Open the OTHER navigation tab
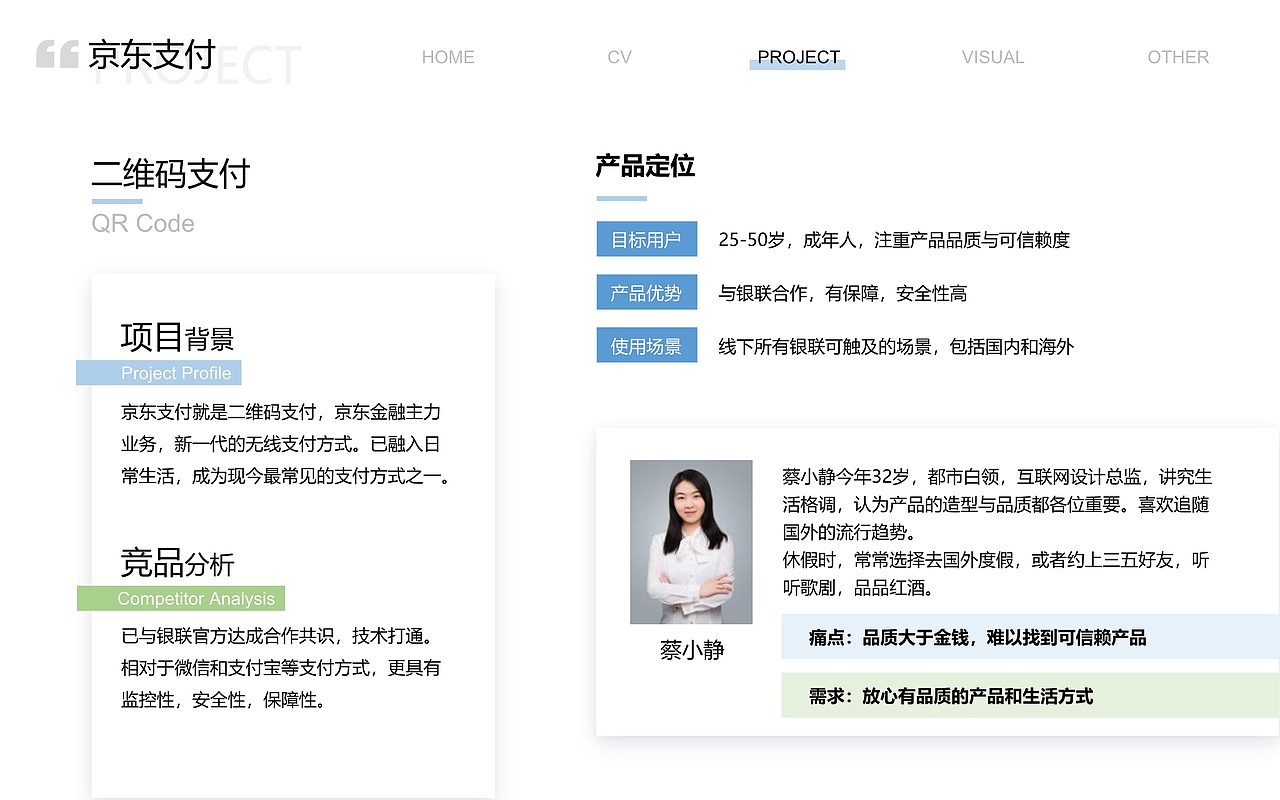 1178,57
